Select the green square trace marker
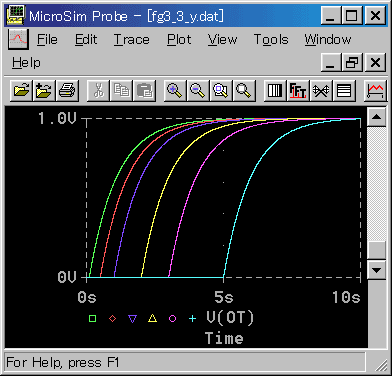 click(93, 318)
